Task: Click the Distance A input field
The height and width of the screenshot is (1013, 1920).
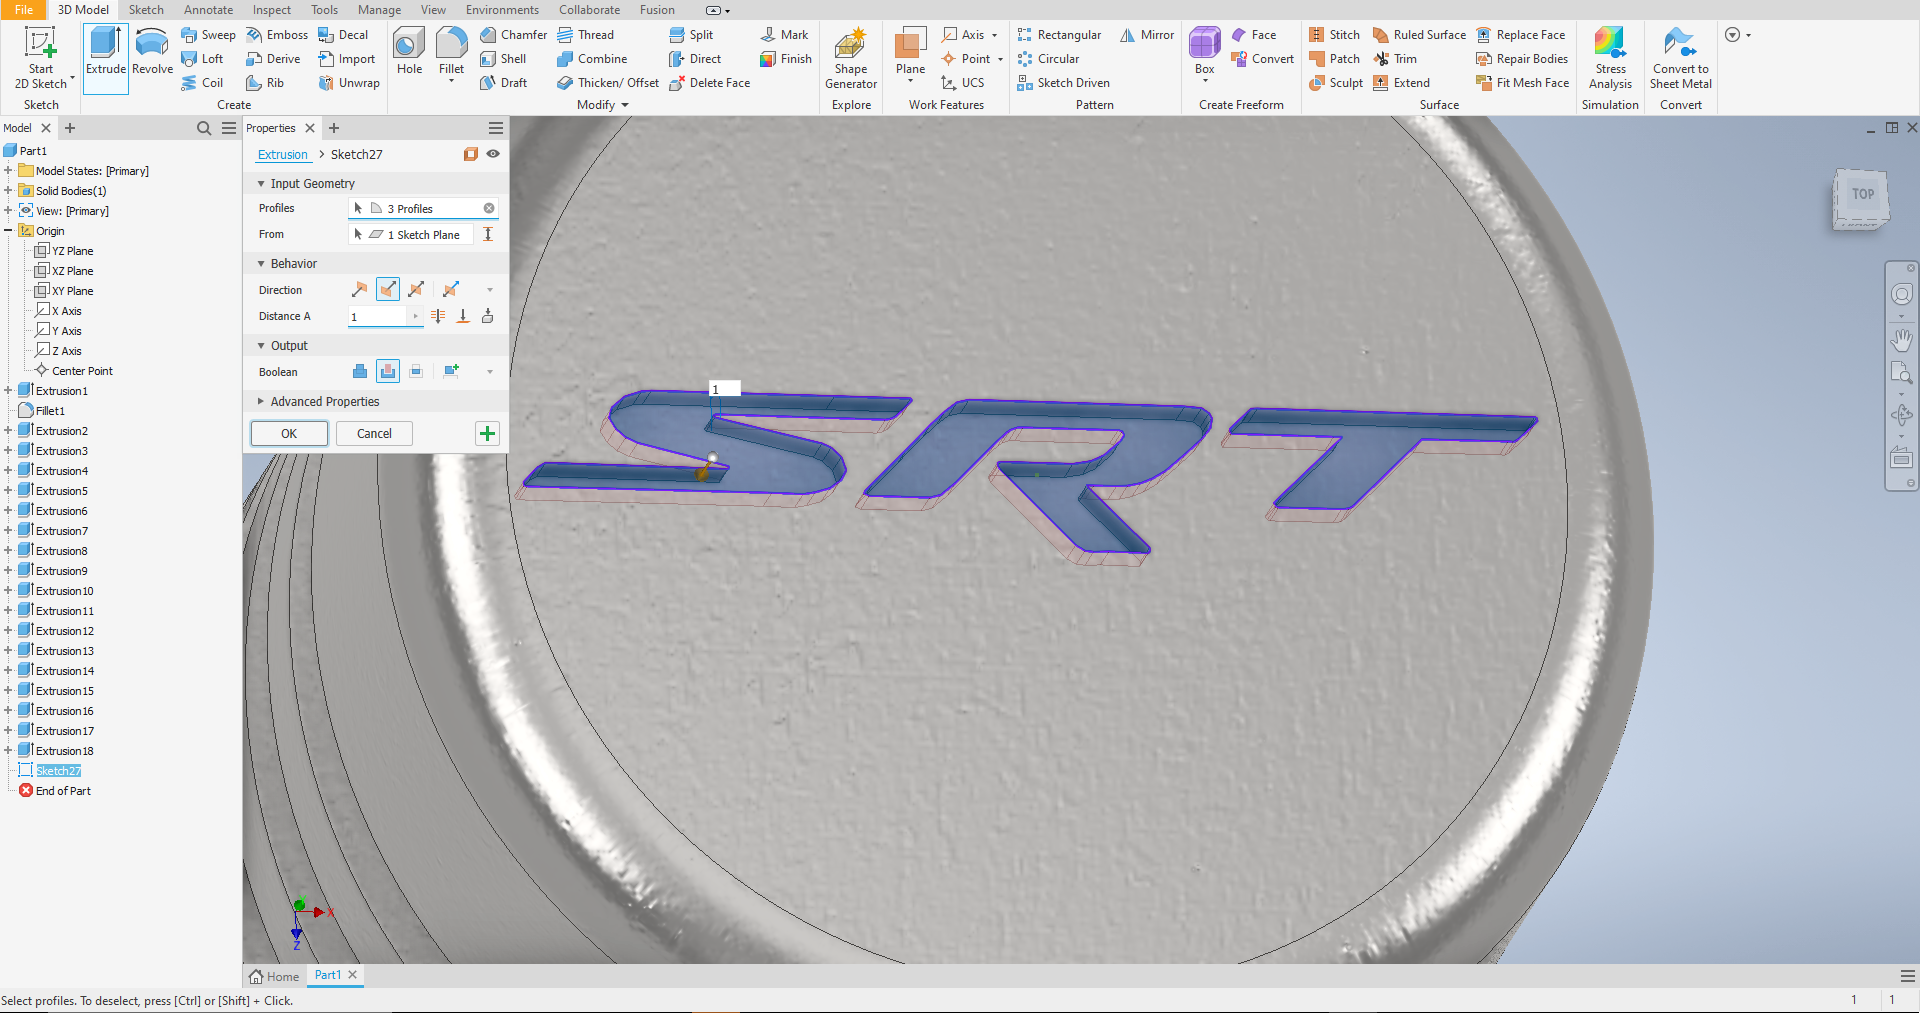Action: pyautogui.click(x=378, y=316)
